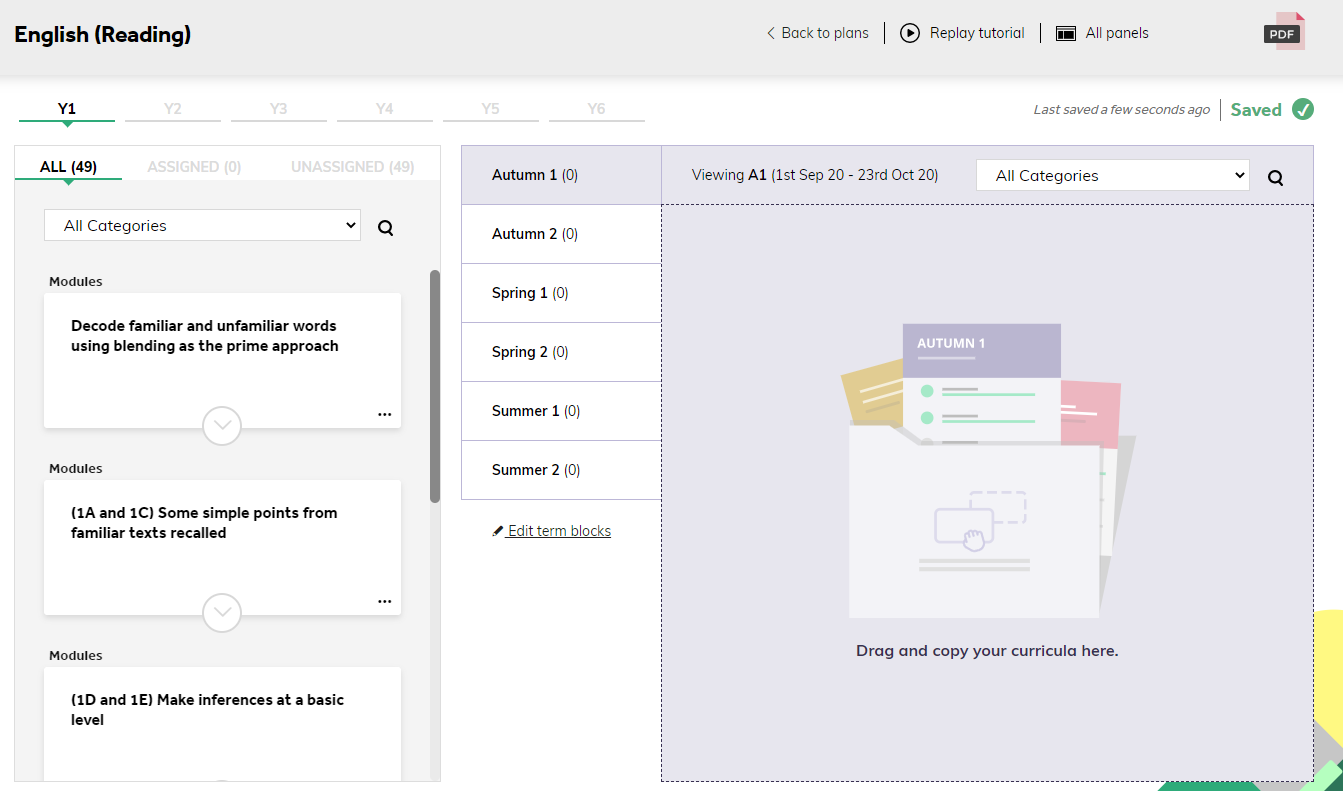Viewport: 1343px width, 791px height.
Task: Click the Replay tutorial play icon
Action: (910, 33)
